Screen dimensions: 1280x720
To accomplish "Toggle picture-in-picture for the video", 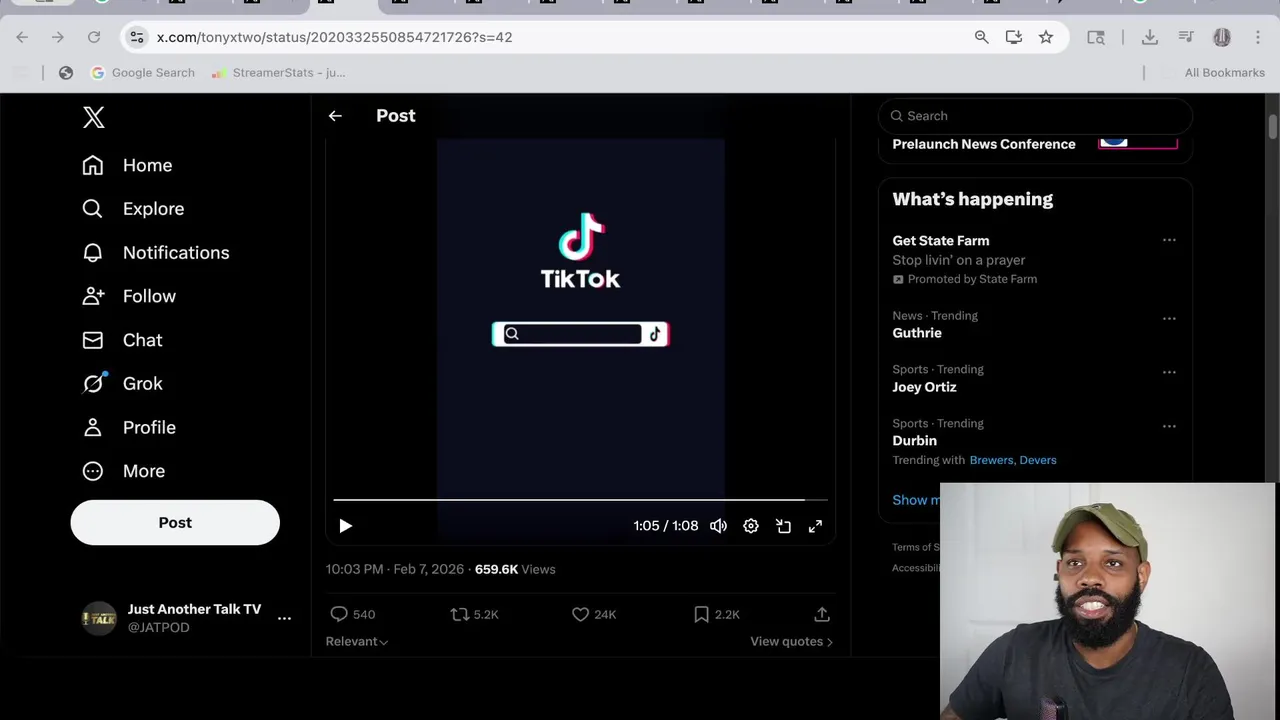I will (x=783, y=526).
